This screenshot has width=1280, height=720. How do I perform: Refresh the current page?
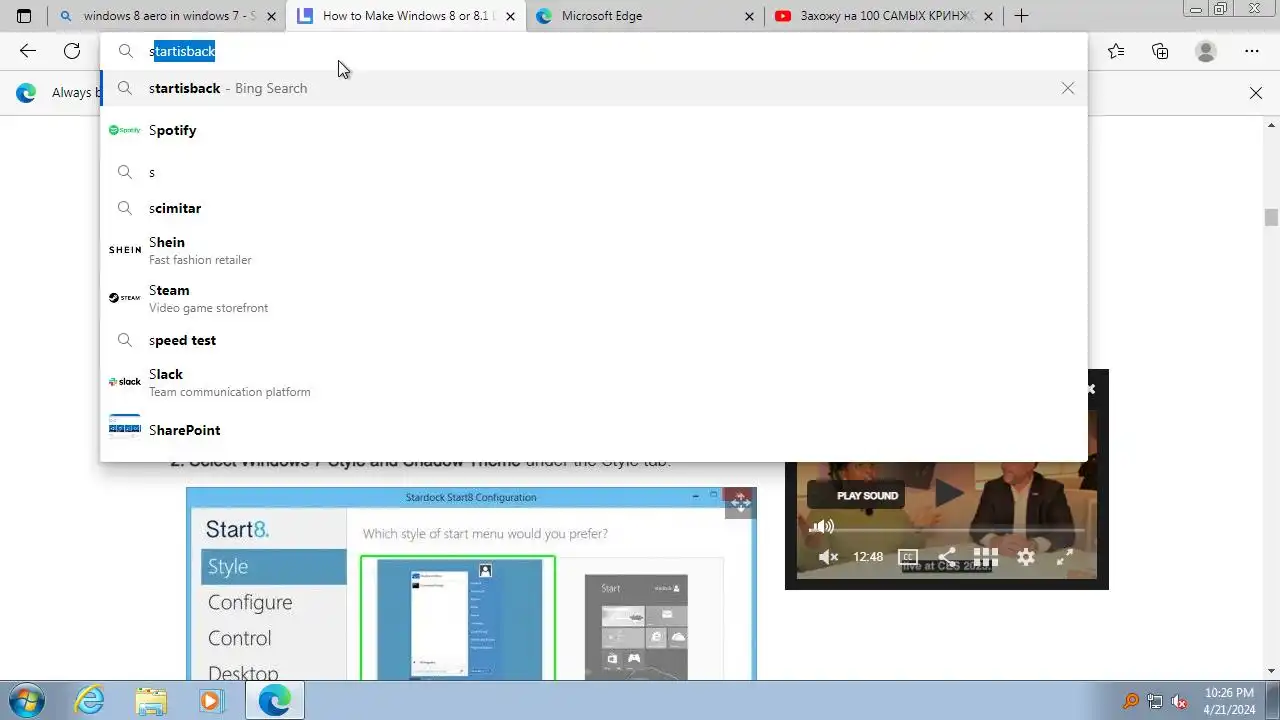(x=72, y=51)
